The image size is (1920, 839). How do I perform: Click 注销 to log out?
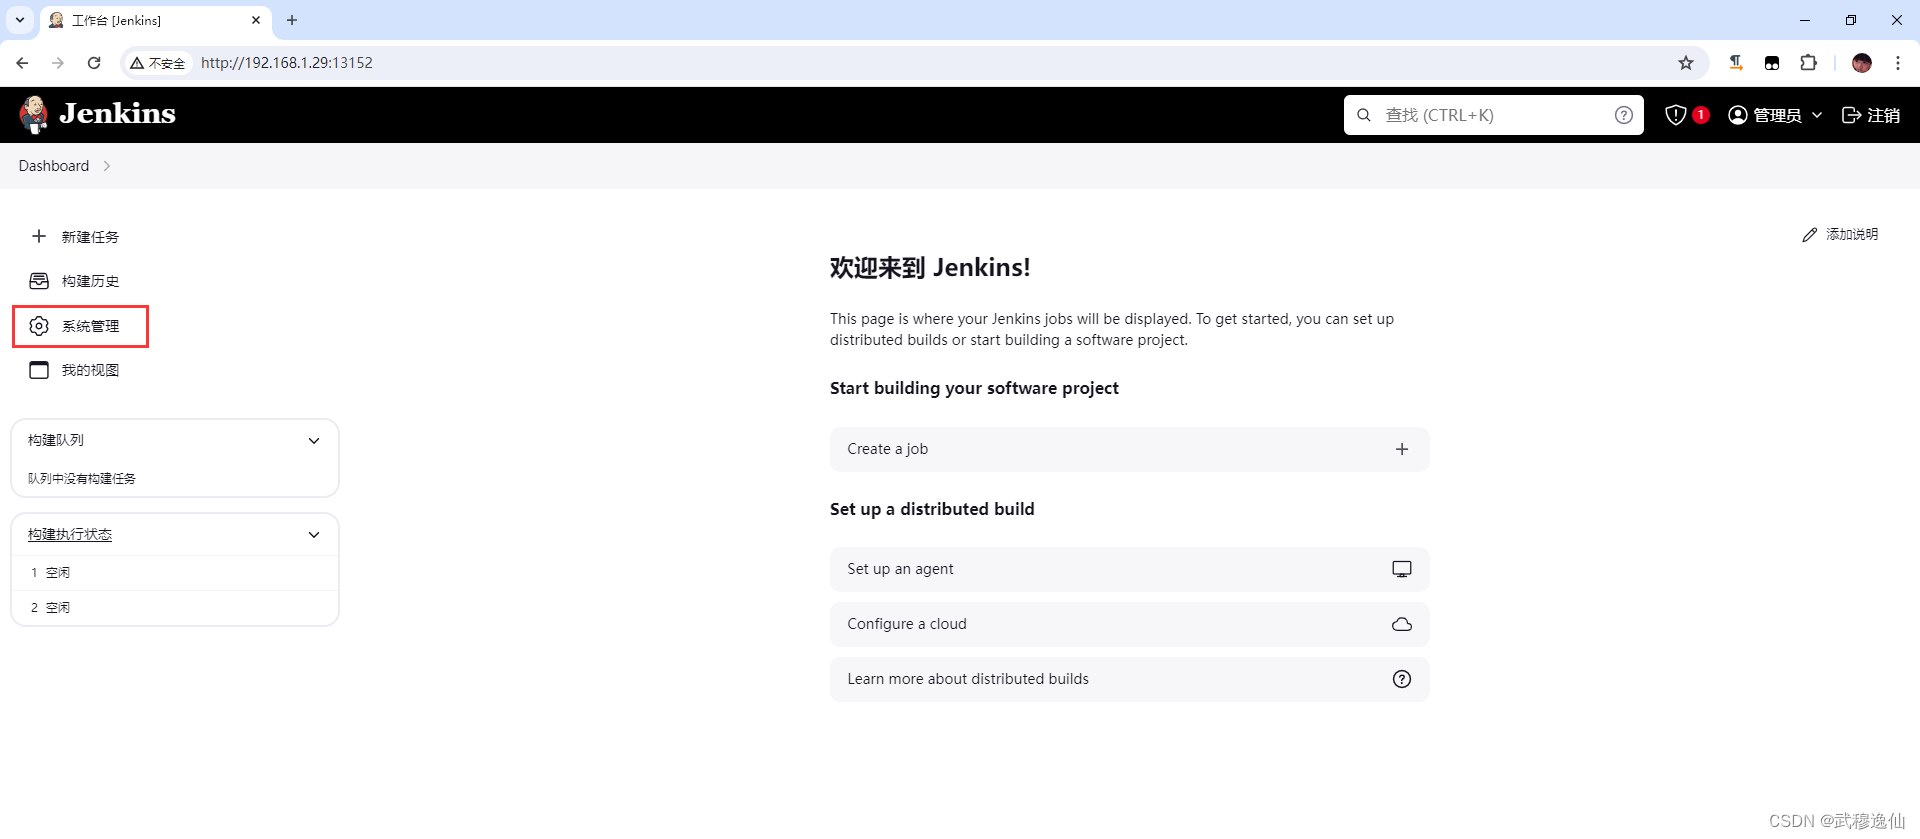1871,115
